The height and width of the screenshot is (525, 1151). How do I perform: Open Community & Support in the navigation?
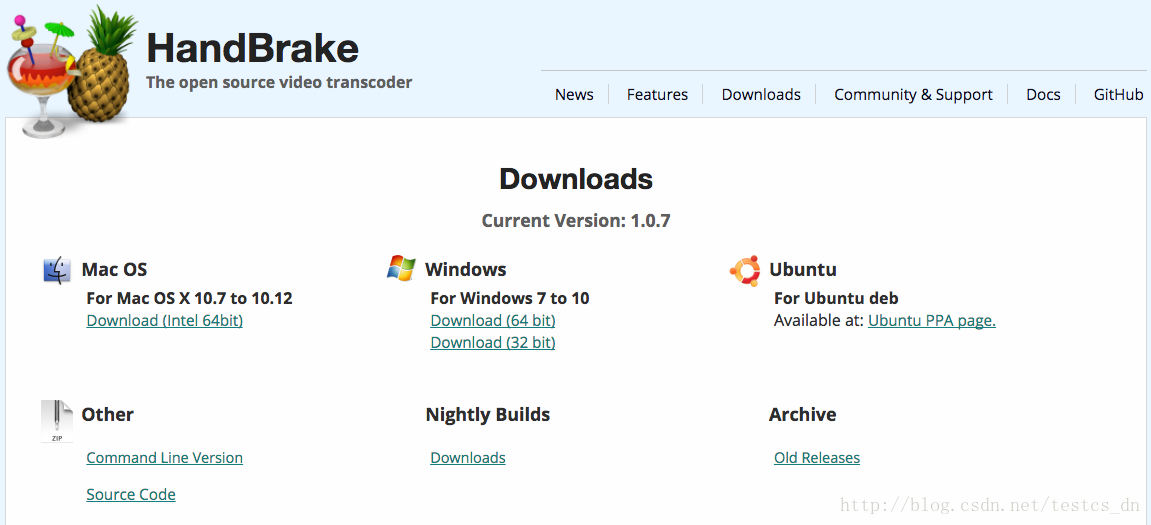[x=913, y=95]
